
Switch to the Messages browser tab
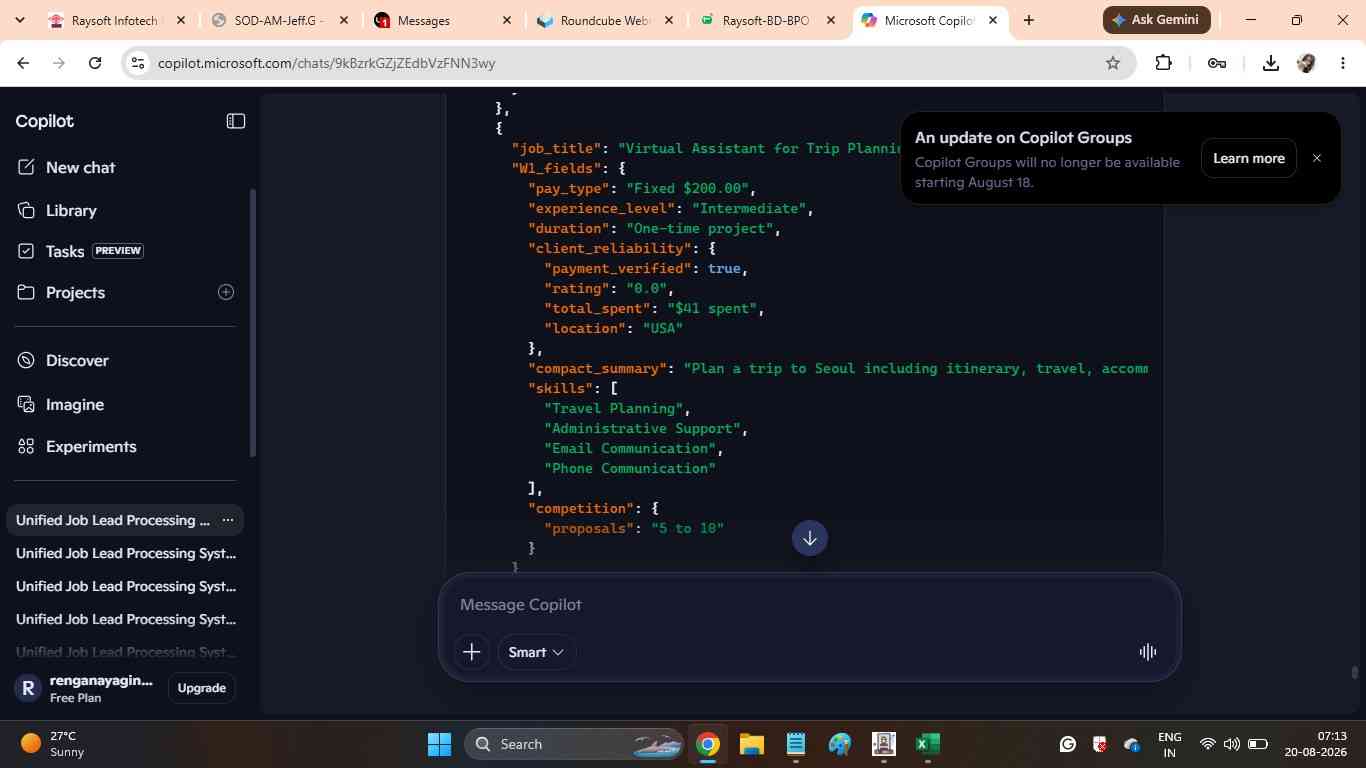coord(443,20)
